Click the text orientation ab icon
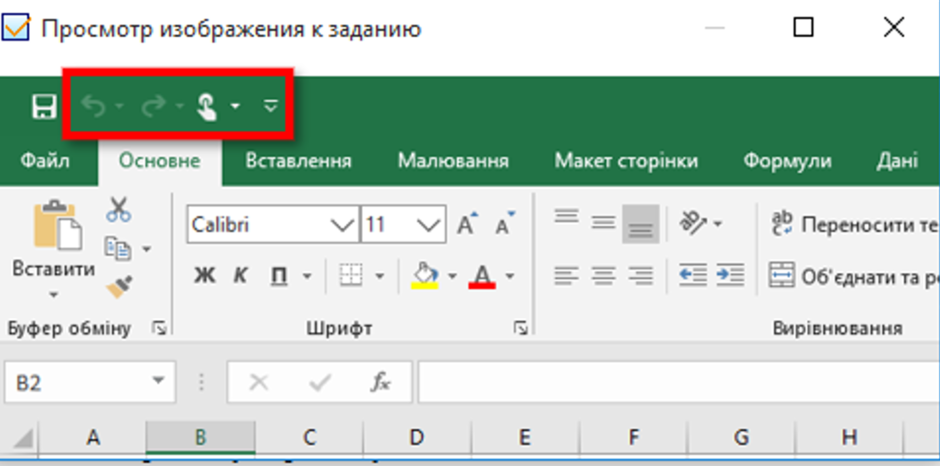Image resolution: width=940 pixels, height=466 pixels. 691,223
